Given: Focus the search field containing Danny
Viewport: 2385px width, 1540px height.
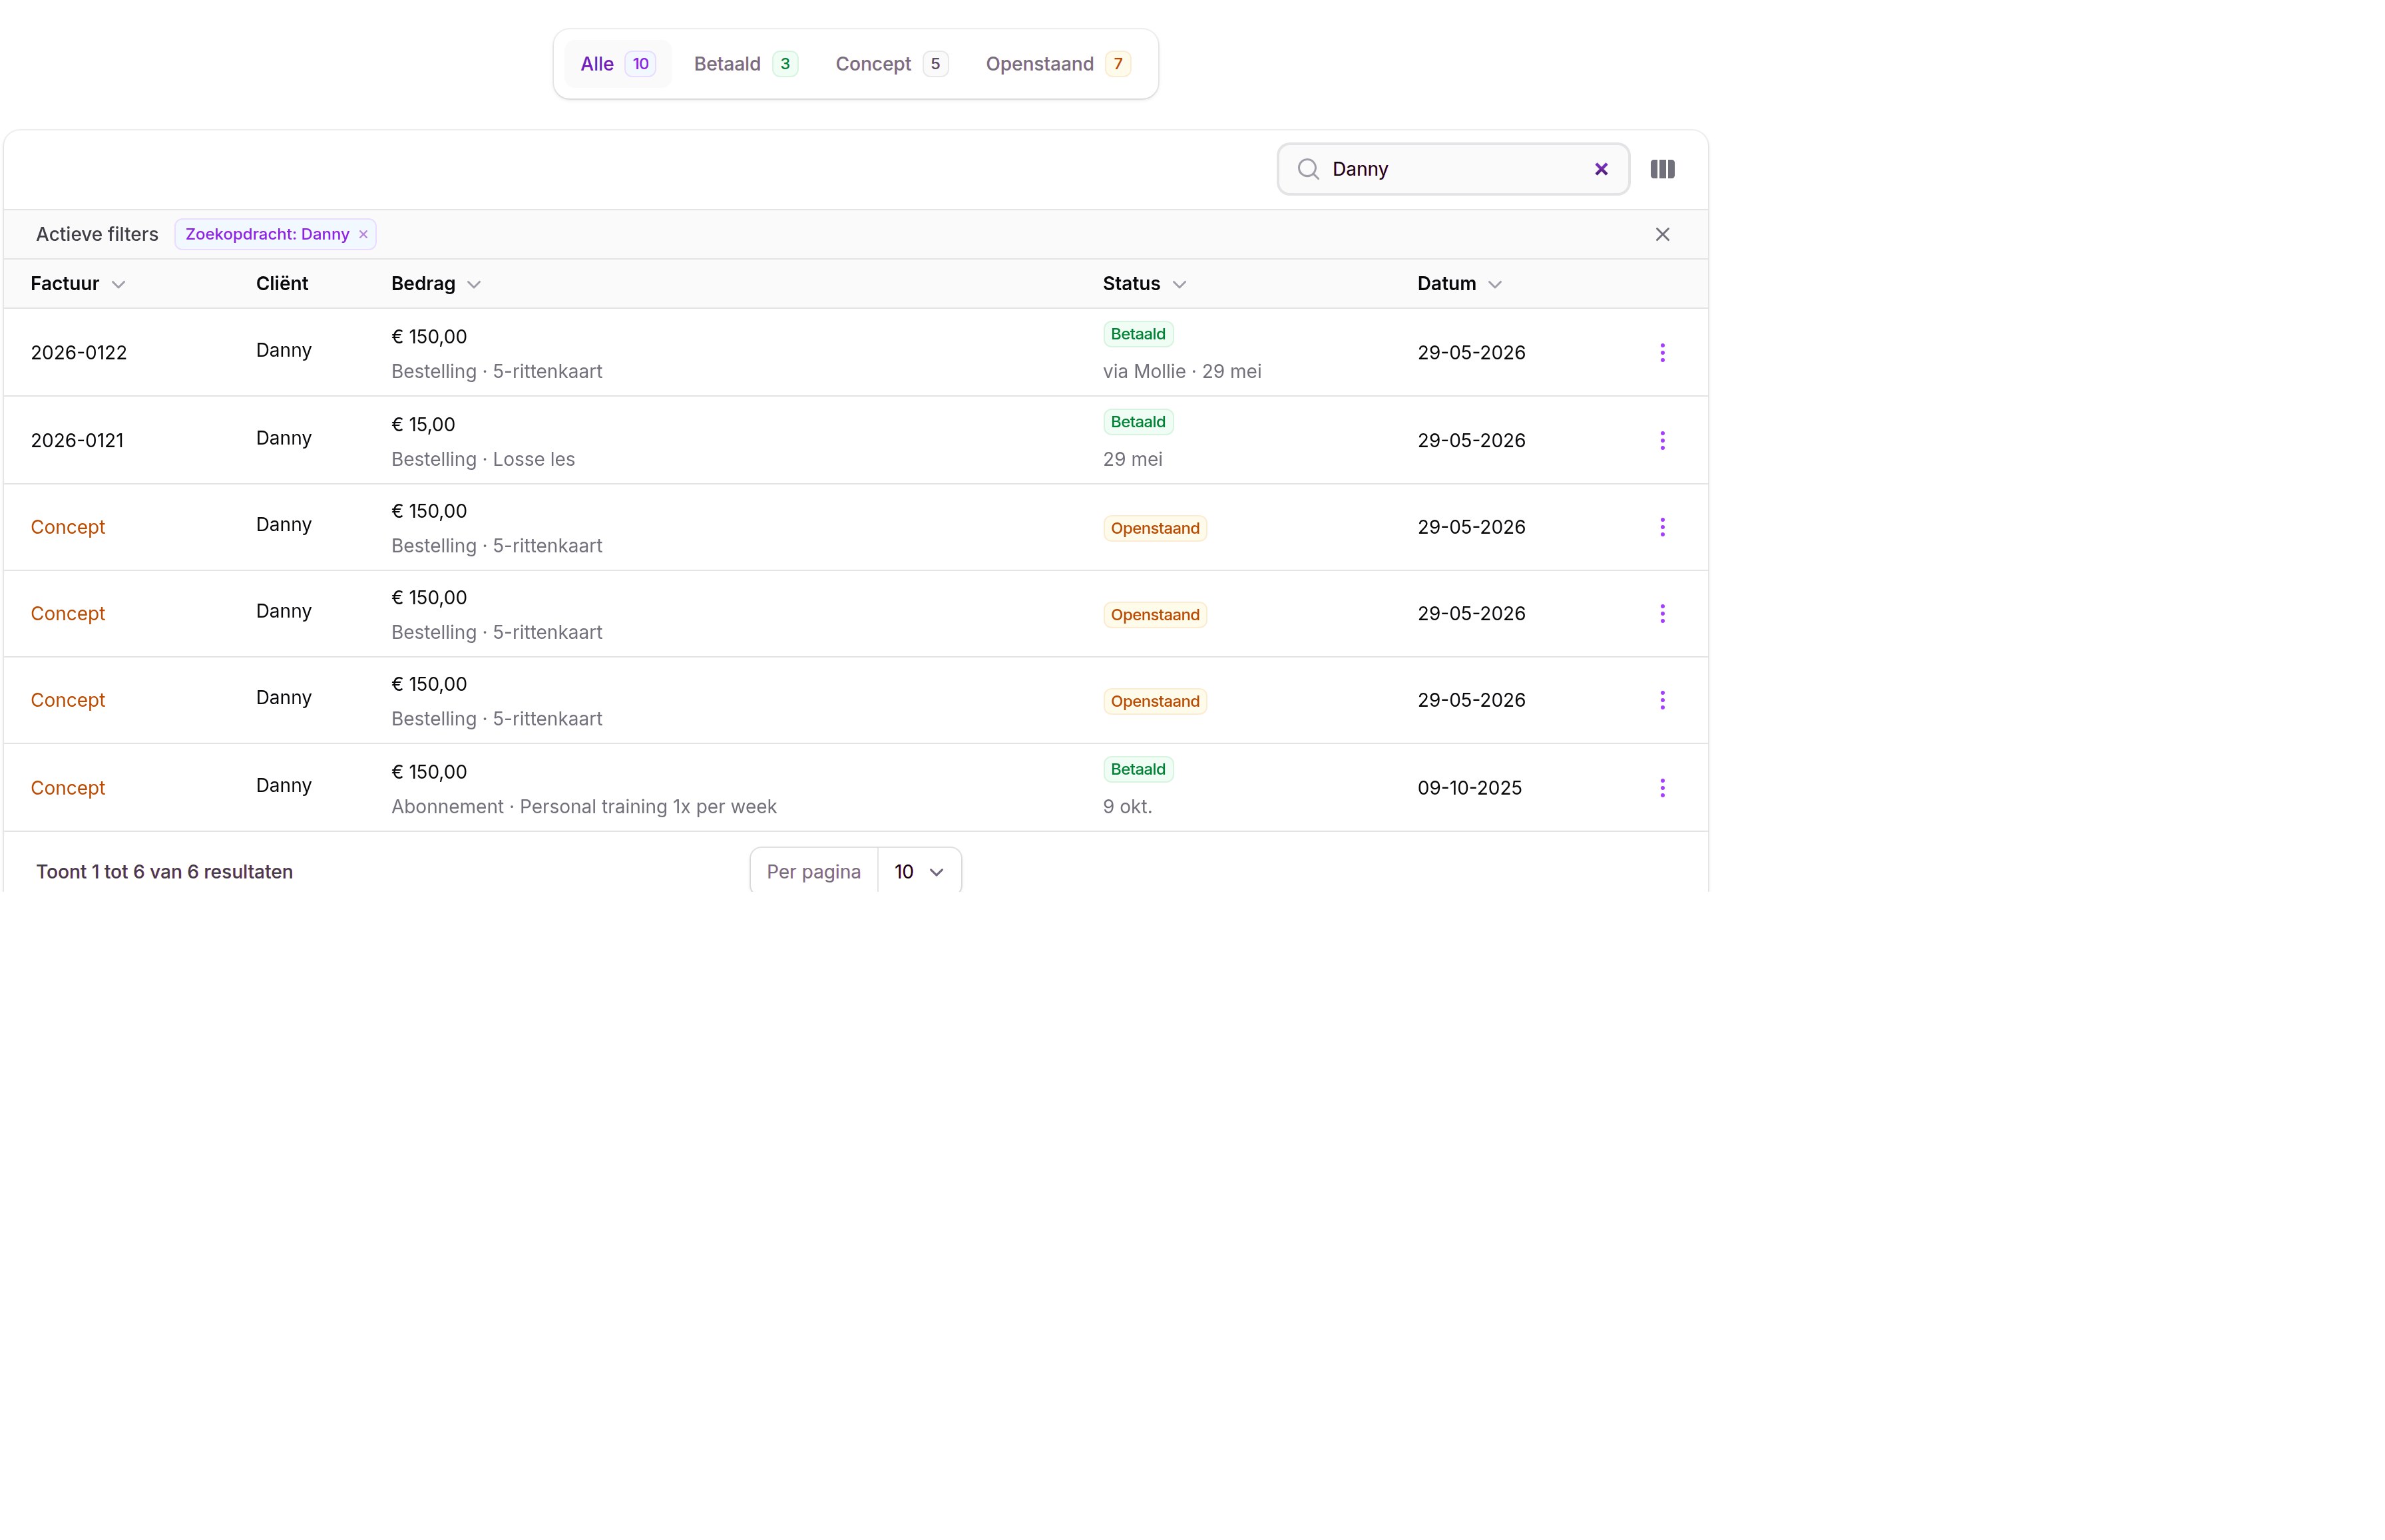Looking at the screenshot, I should (1452, 169).
